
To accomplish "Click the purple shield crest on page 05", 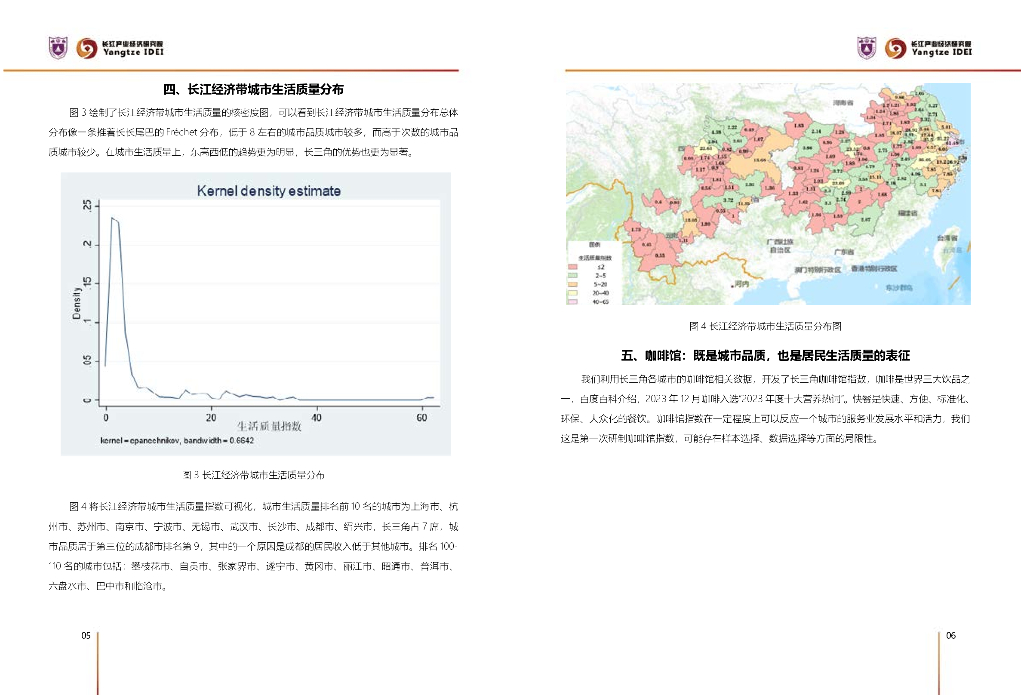I will [58, 48].
